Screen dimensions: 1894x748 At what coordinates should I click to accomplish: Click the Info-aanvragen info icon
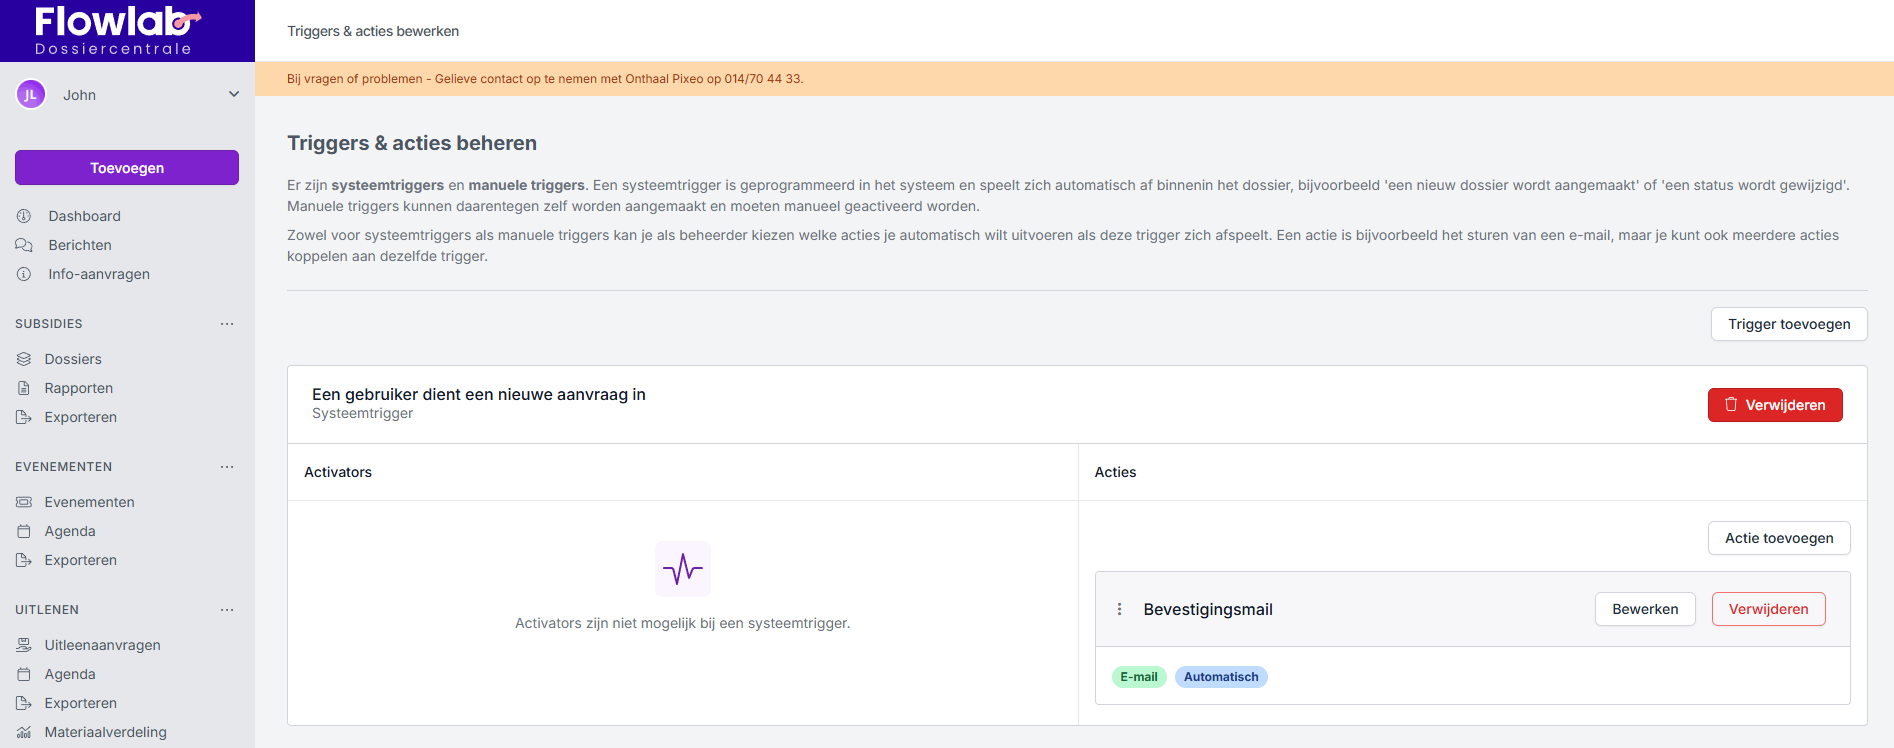(24, 274)
